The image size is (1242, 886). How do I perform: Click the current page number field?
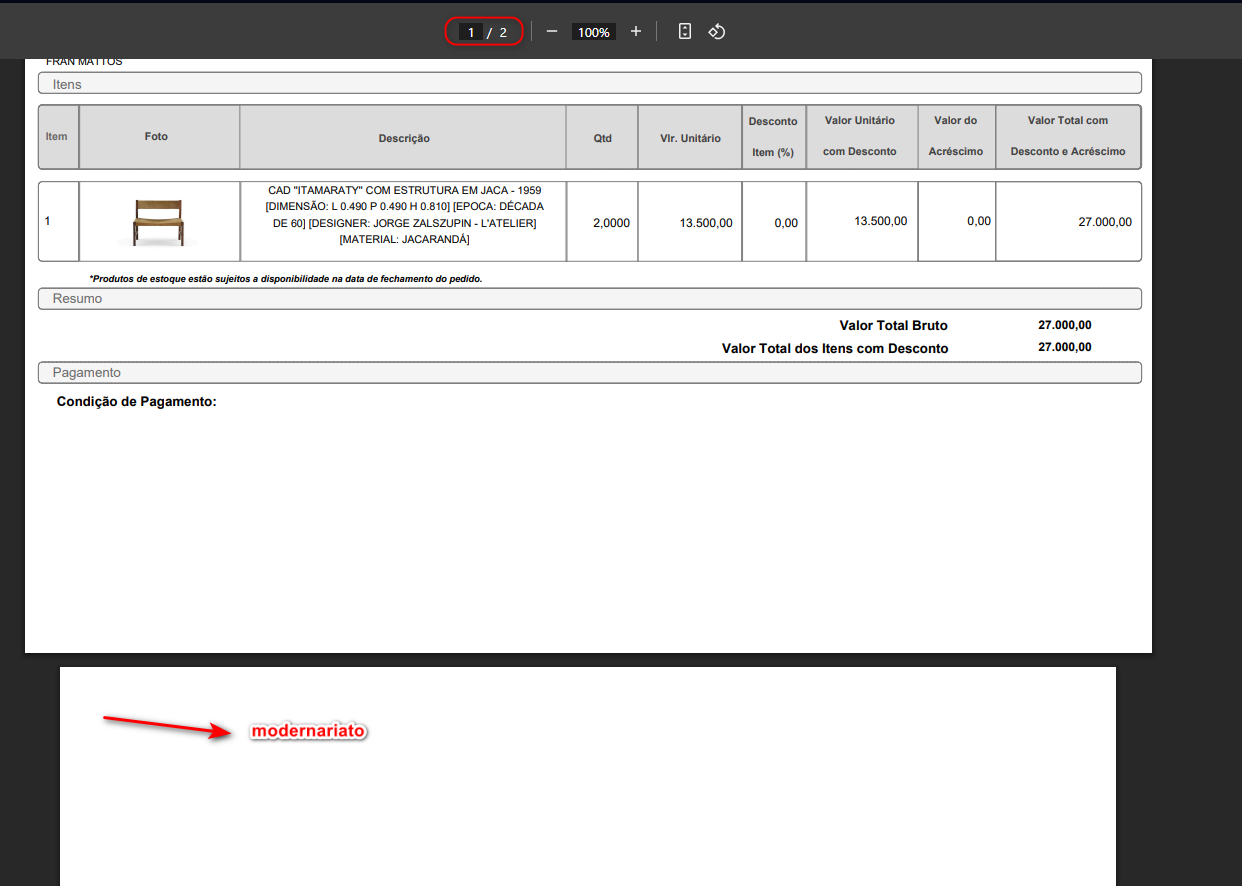[471, 32]
